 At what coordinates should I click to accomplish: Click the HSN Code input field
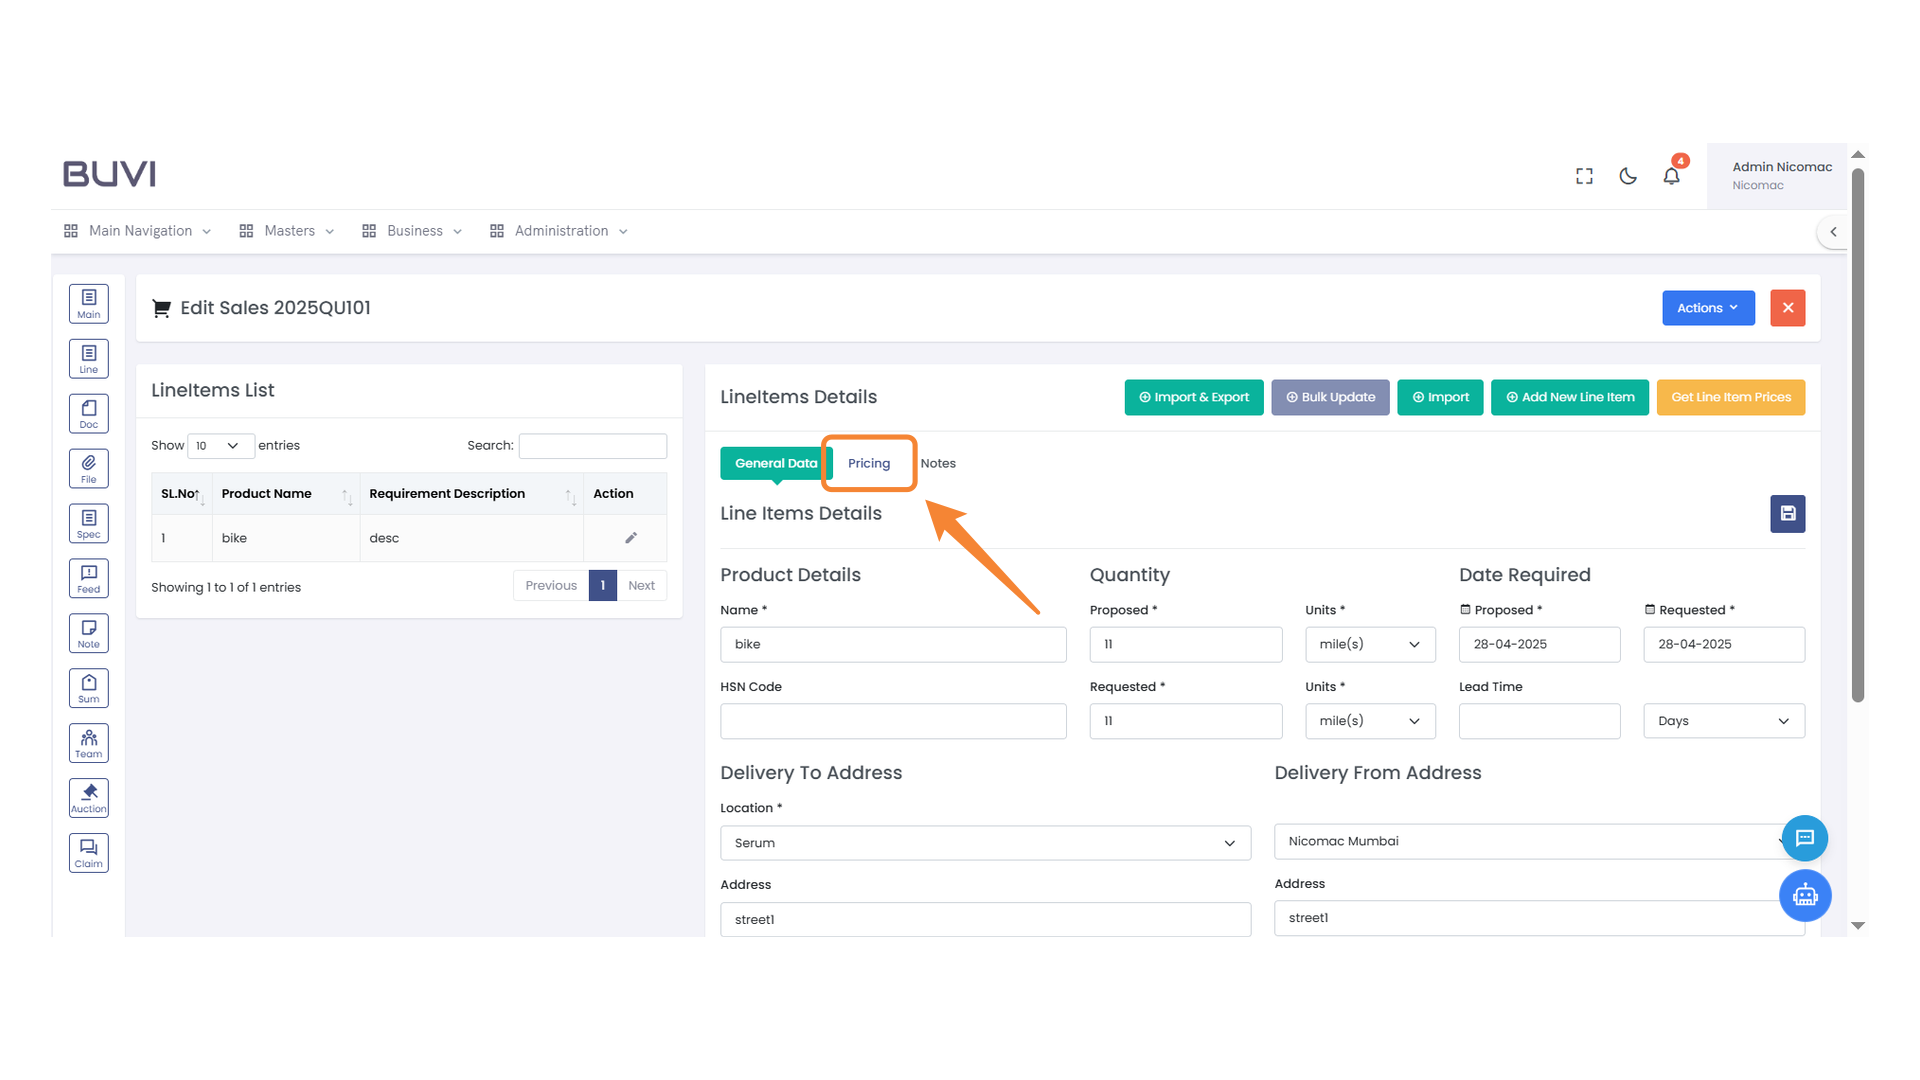point(892,721)
